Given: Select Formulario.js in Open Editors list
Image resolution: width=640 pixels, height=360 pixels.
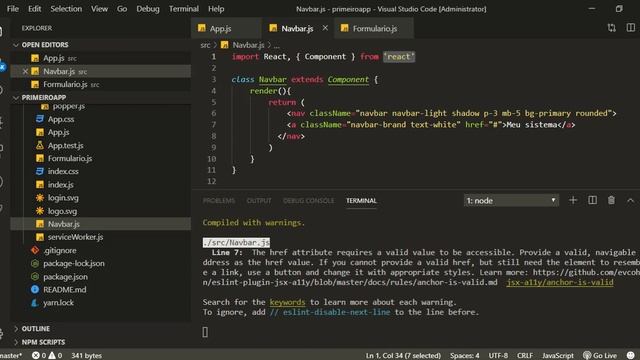Looking at the screenshot, I should coord(100,84).
